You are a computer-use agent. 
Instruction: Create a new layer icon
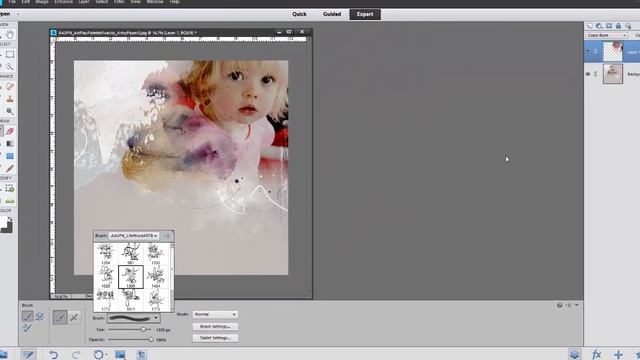[x=589, y=26]
